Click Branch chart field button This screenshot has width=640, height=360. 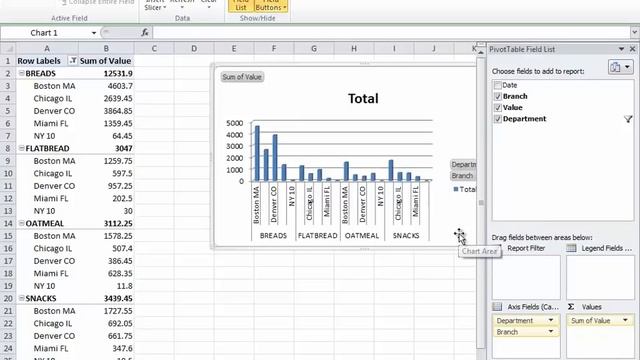[x=462, y=176]
